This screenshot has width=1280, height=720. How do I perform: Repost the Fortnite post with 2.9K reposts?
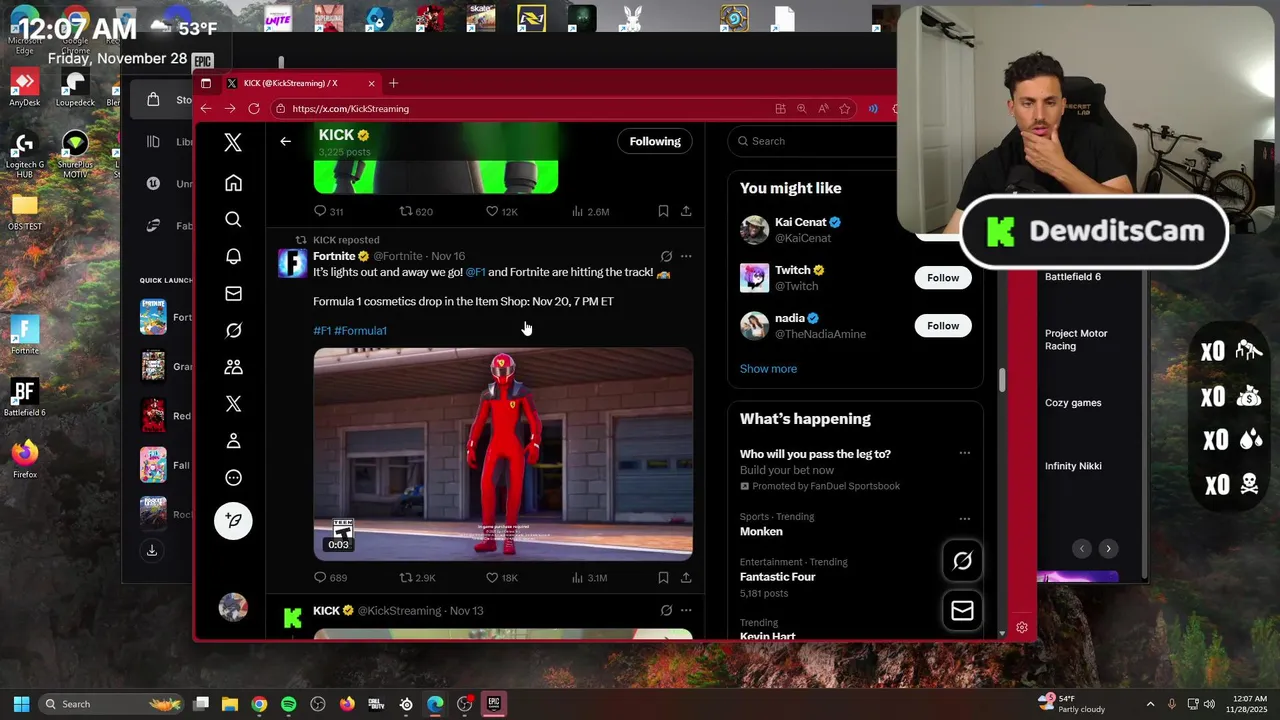pos(406,578)
